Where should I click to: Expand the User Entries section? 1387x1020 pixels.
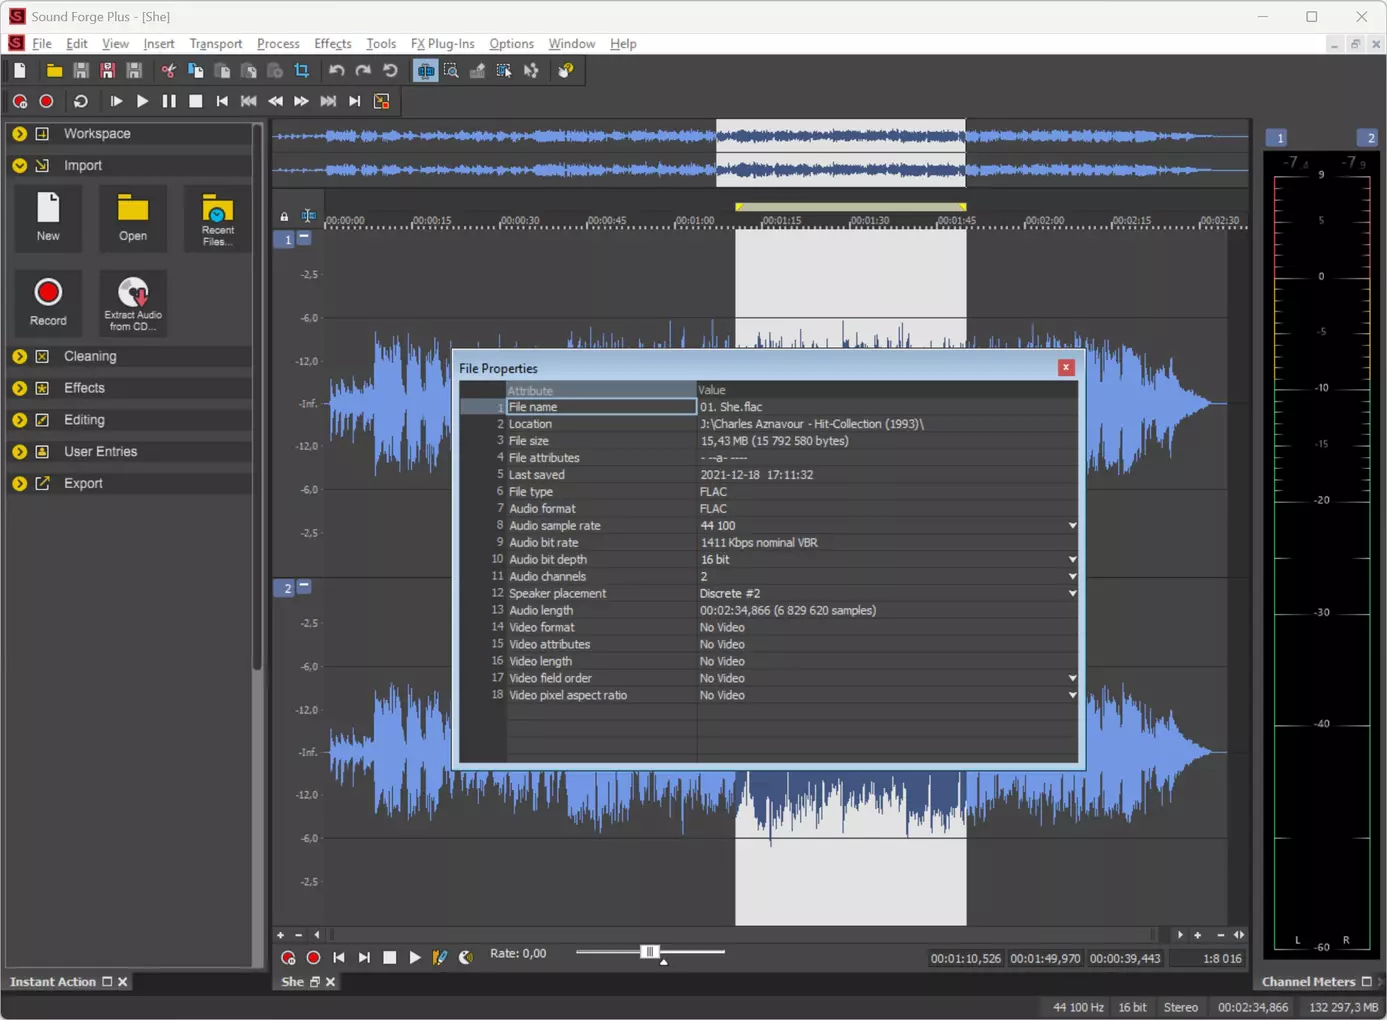[x=20, y=452]
